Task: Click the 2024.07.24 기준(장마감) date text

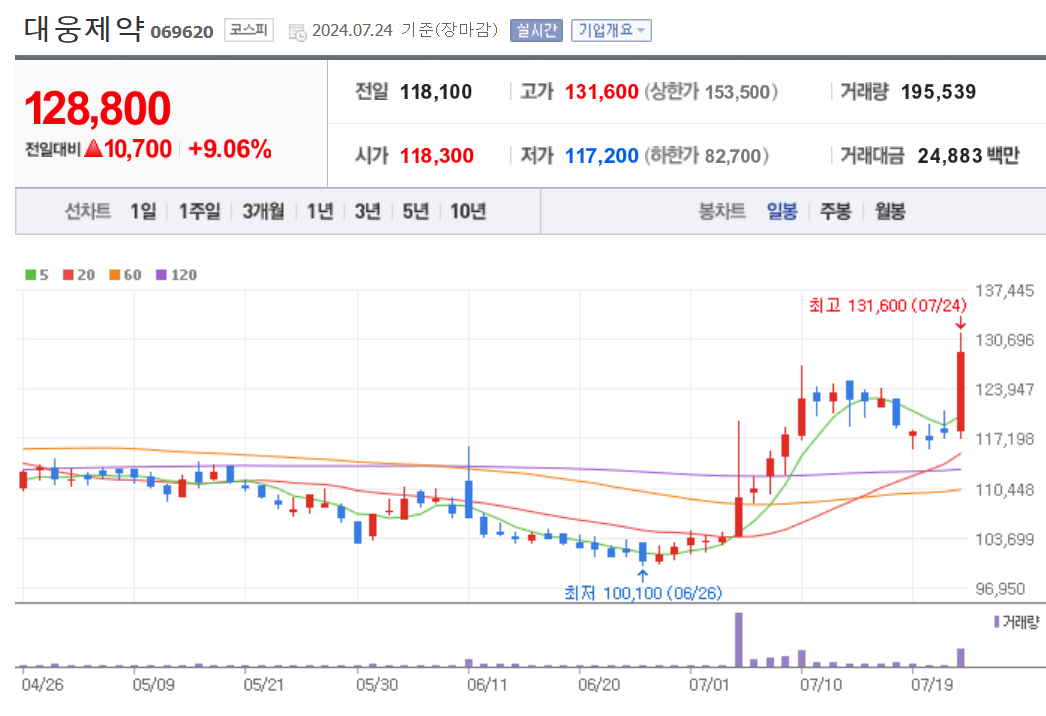Action: (x=405, y=31)
